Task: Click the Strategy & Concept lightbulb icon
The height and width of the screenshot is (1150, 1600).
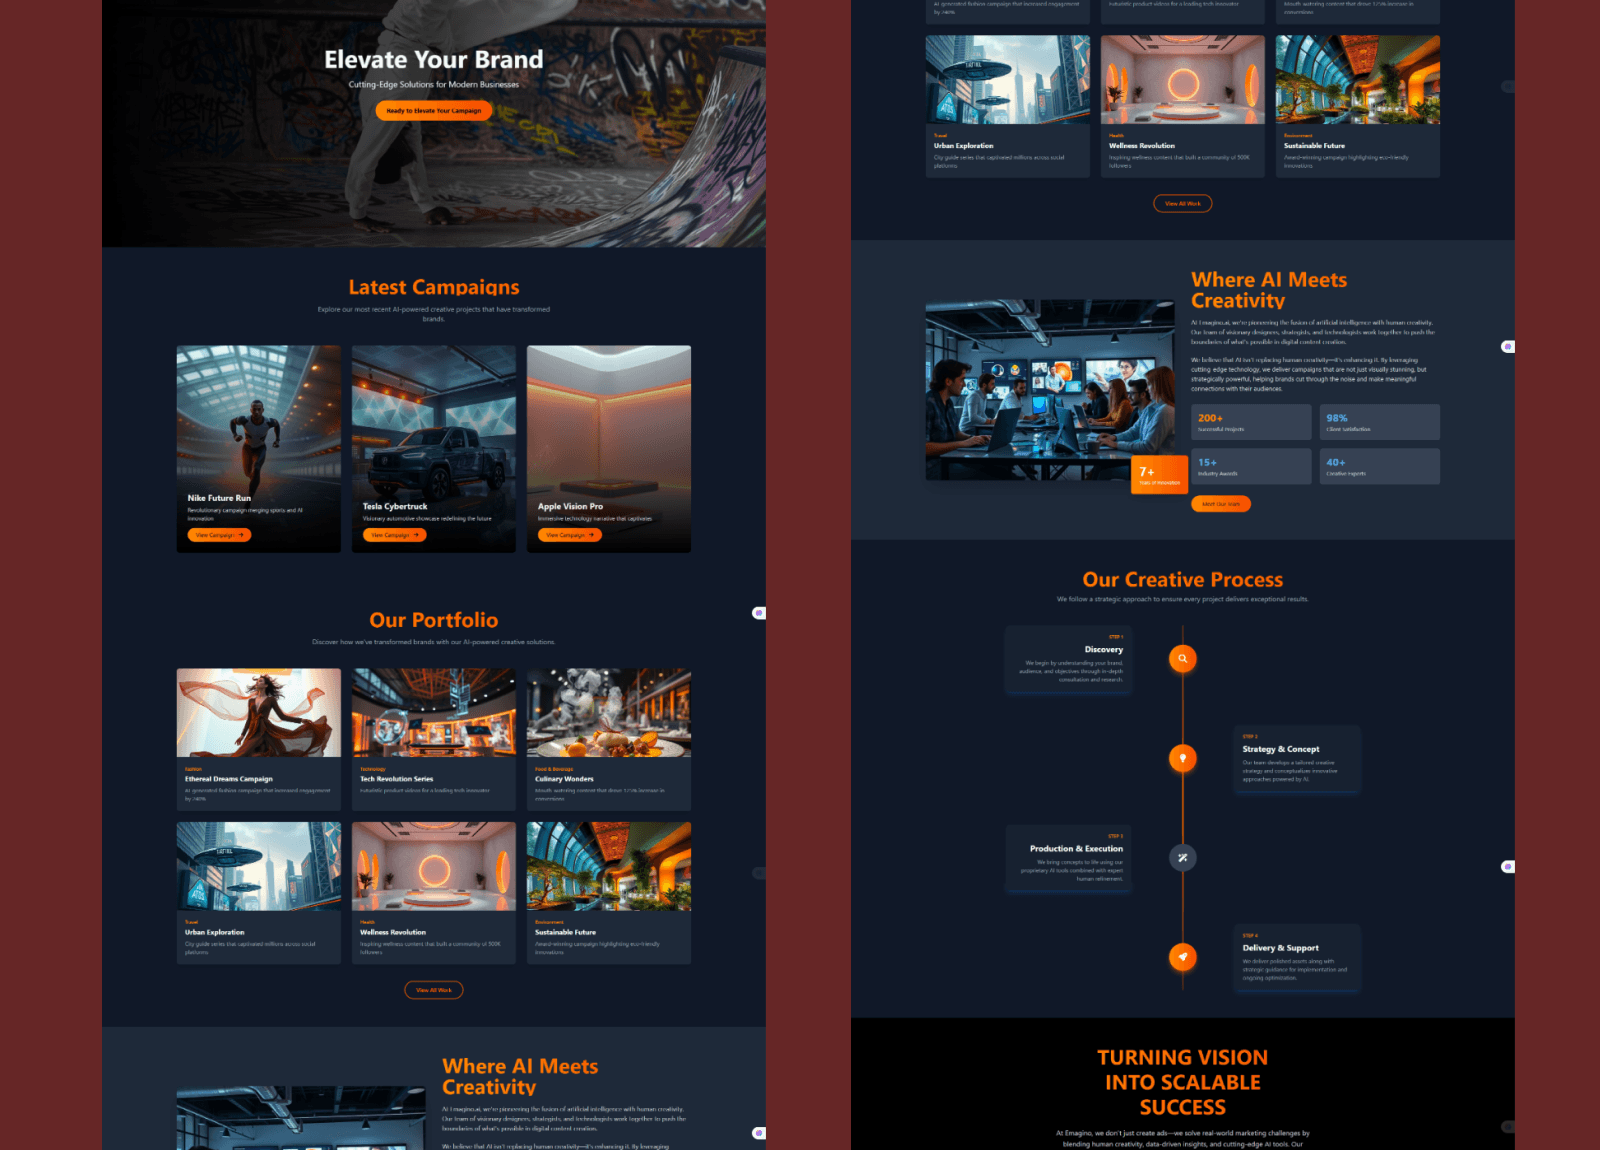Action: [1183, 758]
